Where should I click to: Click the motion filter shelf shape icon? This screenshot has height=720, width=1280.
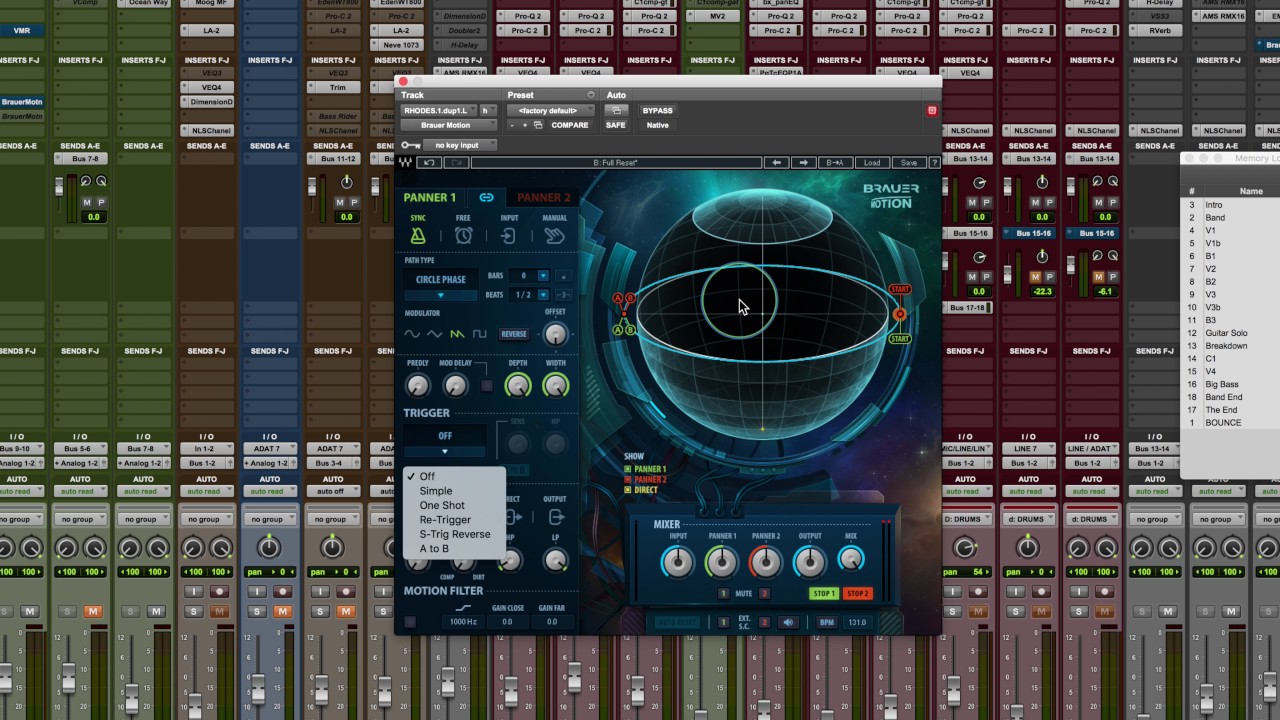(463, 608)
